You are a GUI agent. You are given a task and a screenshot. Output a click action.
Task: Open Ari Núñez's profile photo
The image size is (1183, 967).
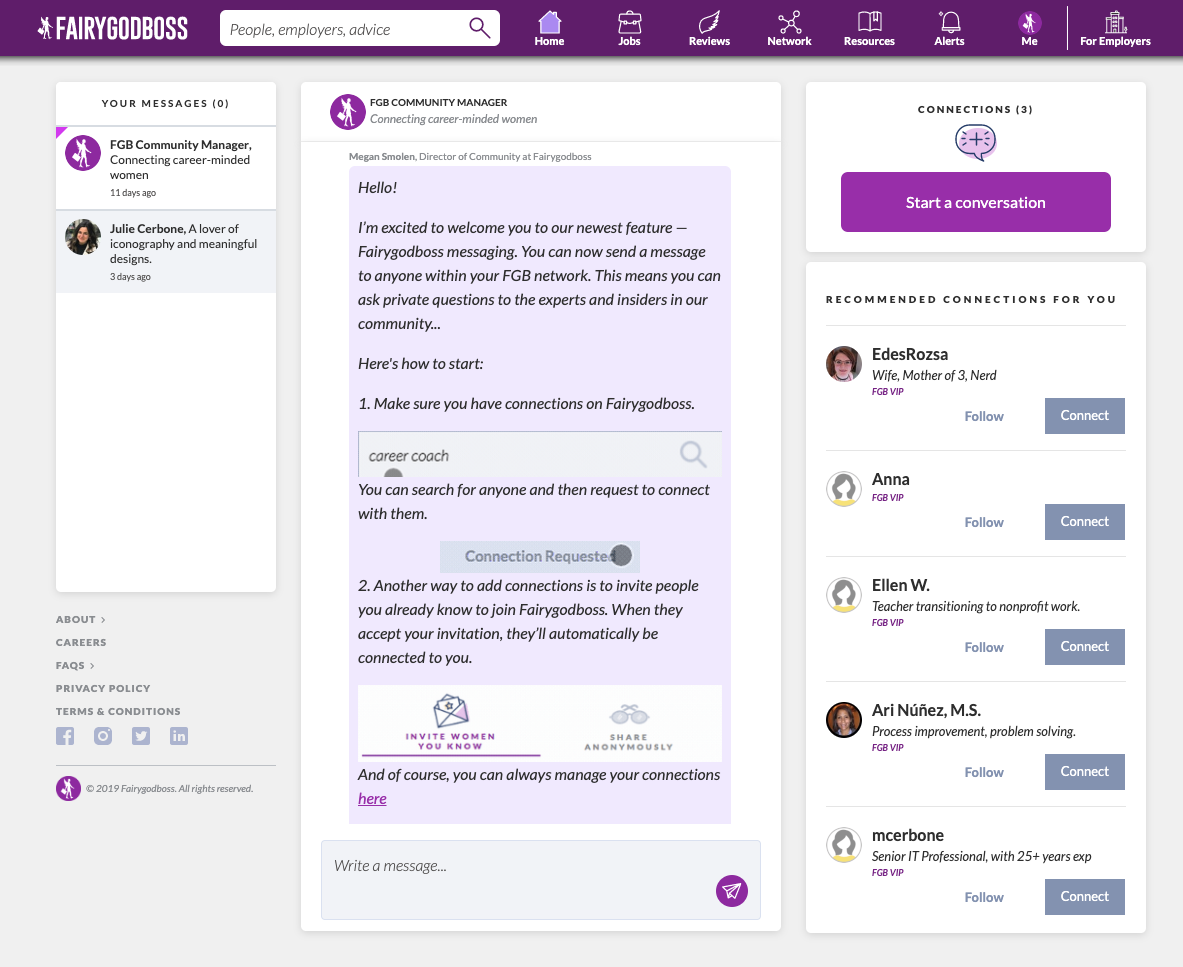click(843, 720)
